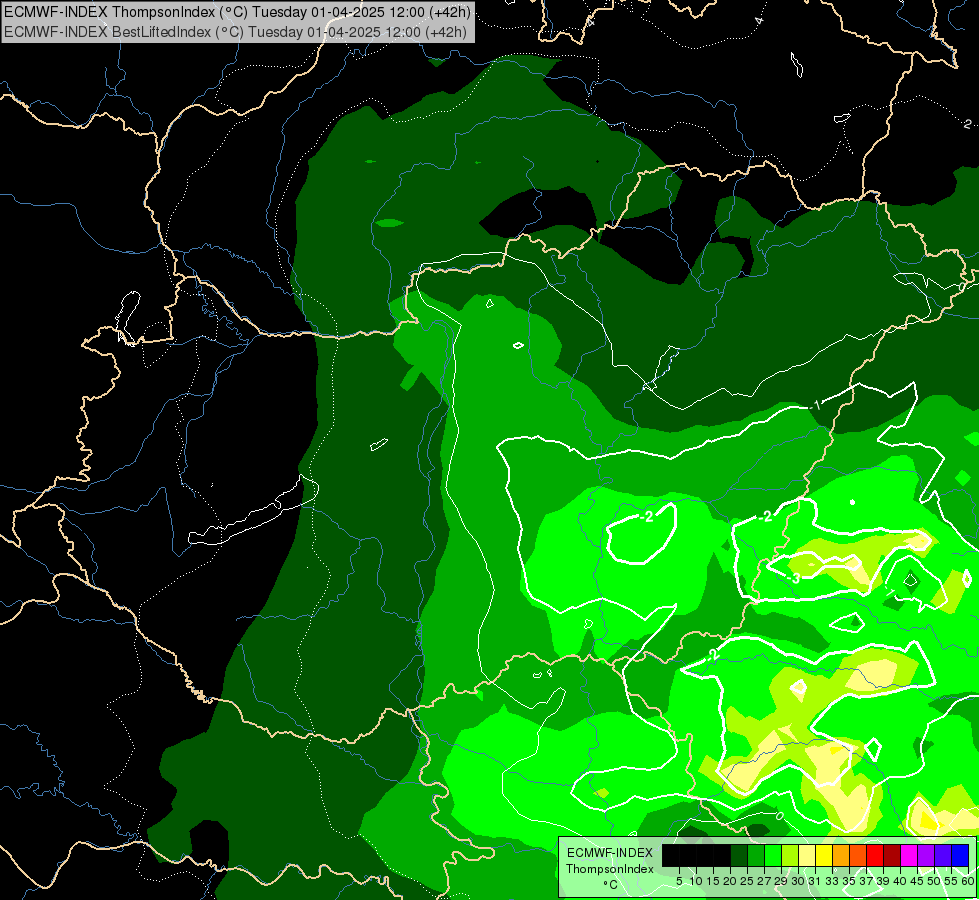Click the purple legend swatch between 45 and 50

[x=927, y=855]
